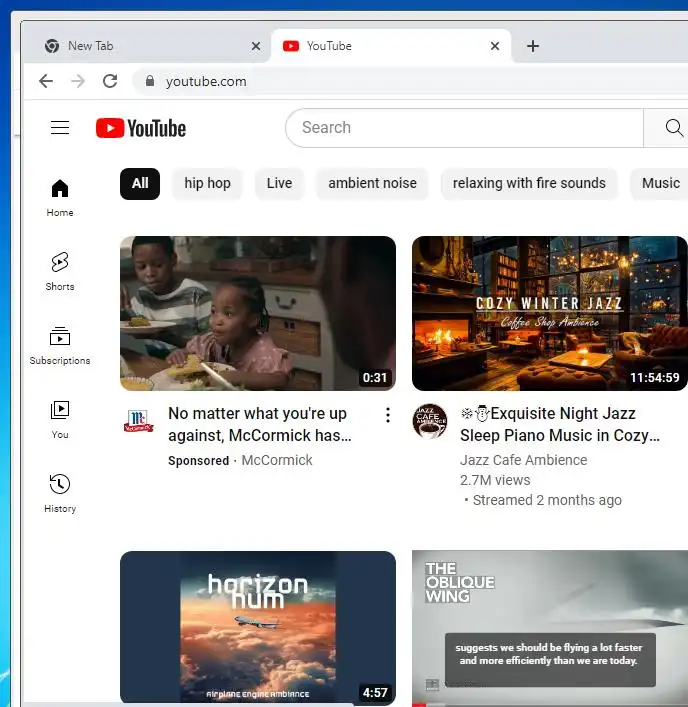
Task: Click the Sponsored label
Action: click(198, 460)
